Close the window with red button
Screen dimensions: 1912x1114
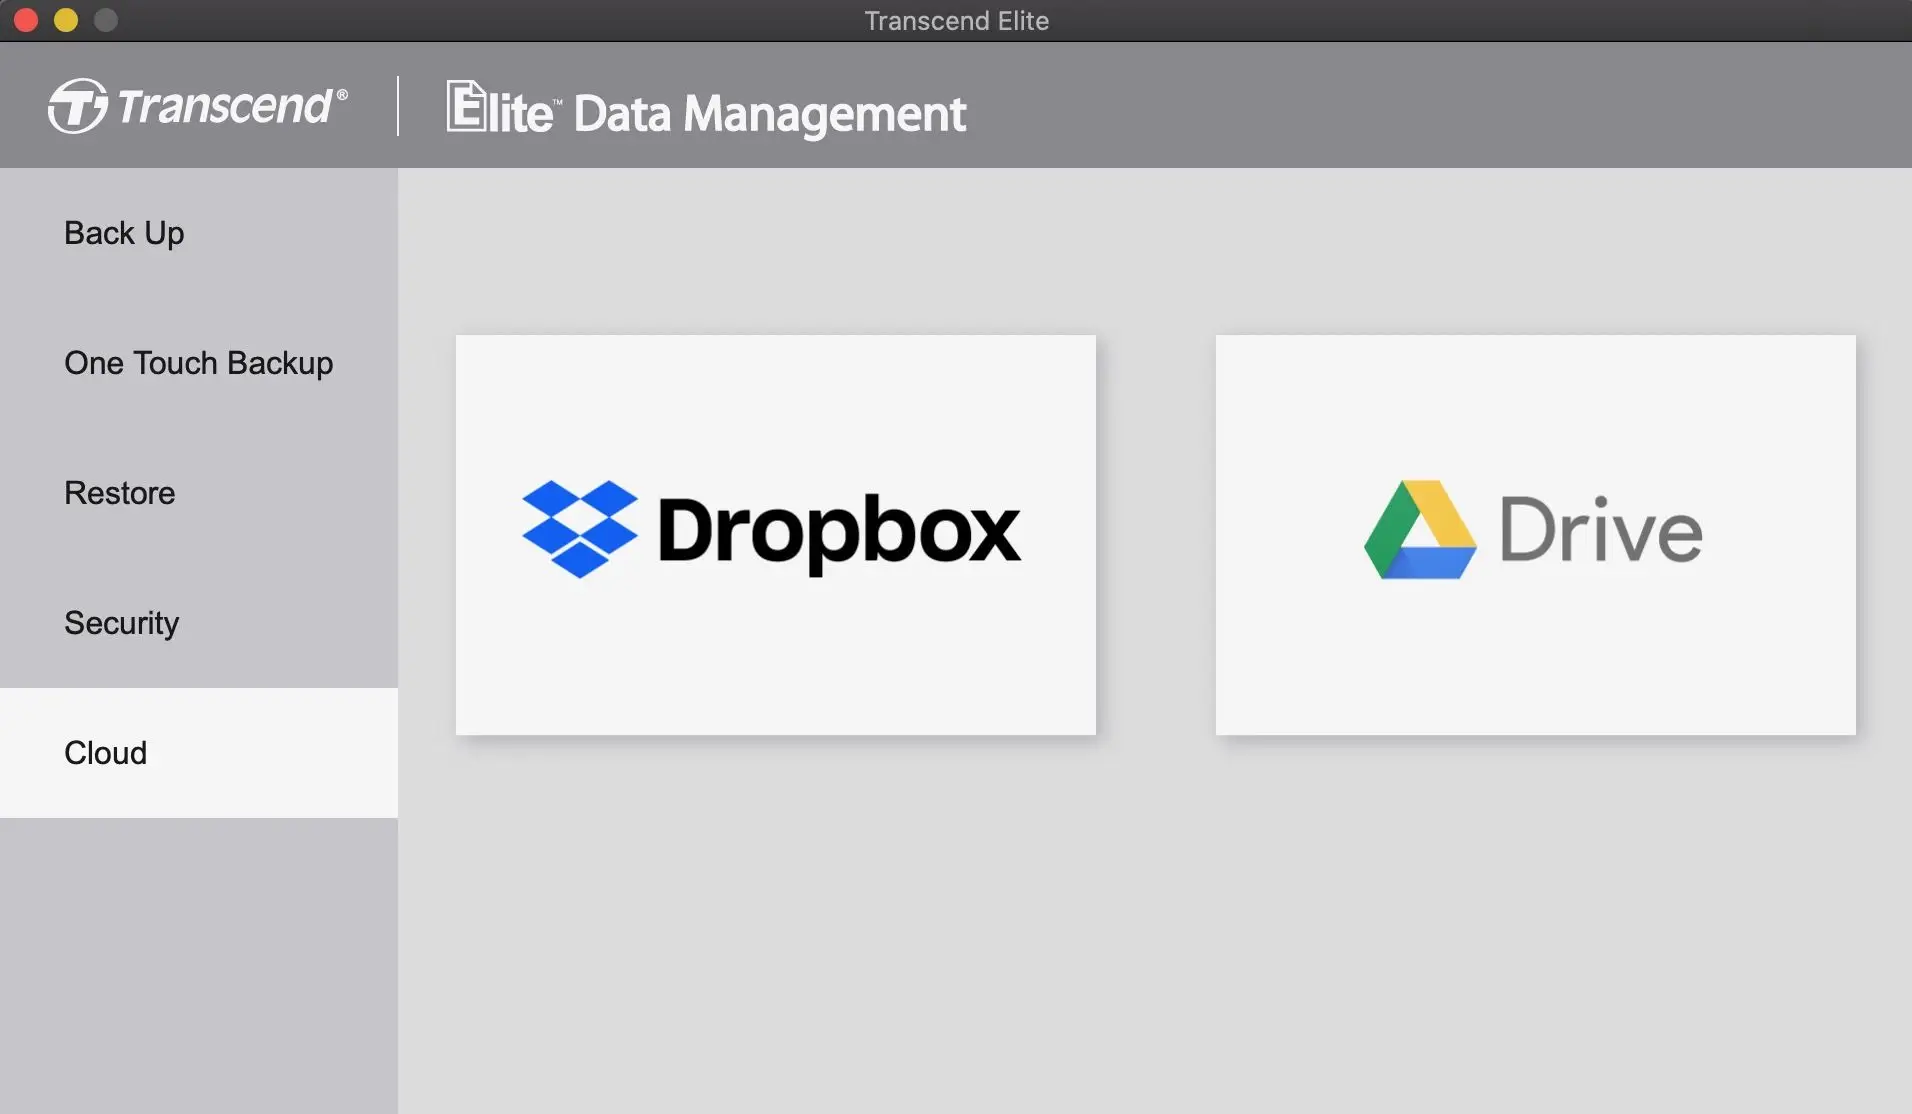26,20
